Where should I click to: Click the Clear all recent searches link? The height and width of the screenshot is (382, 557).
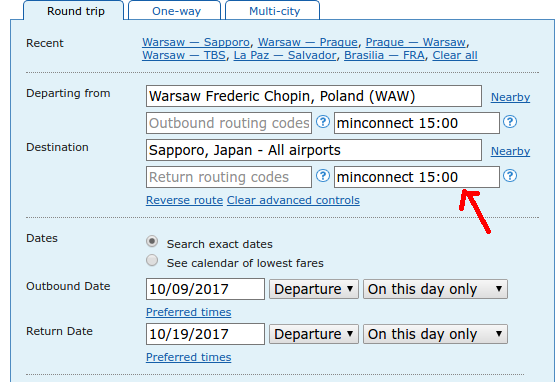[x=455, y=55]
